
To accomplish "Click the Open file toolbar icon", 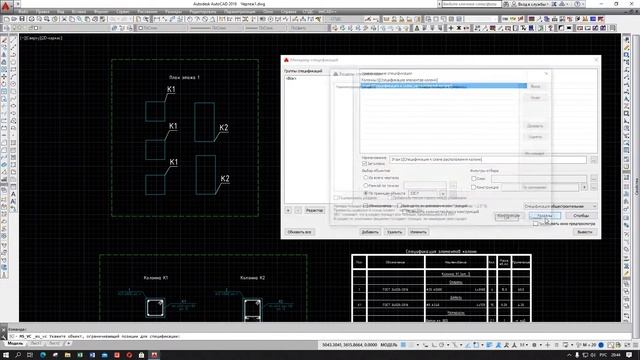I will coord(14,19).
